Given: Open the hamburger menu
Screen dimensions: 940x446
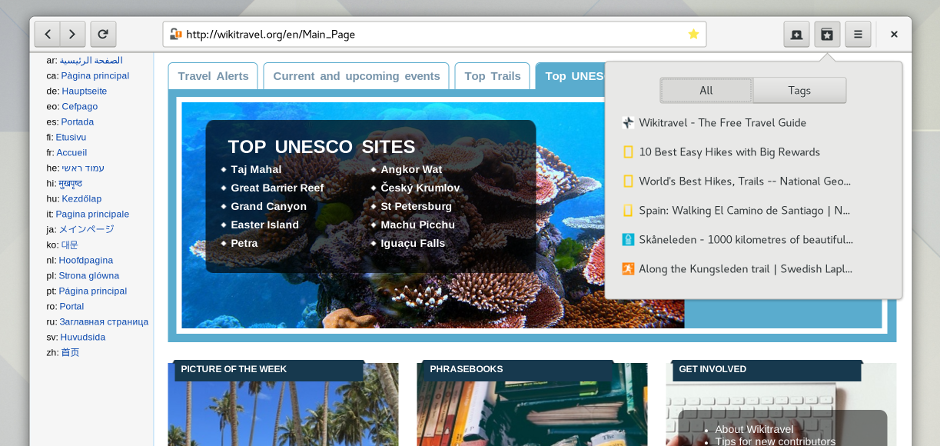Looking at the screenshot, I should pyautogui.click(x=857, y=34).
